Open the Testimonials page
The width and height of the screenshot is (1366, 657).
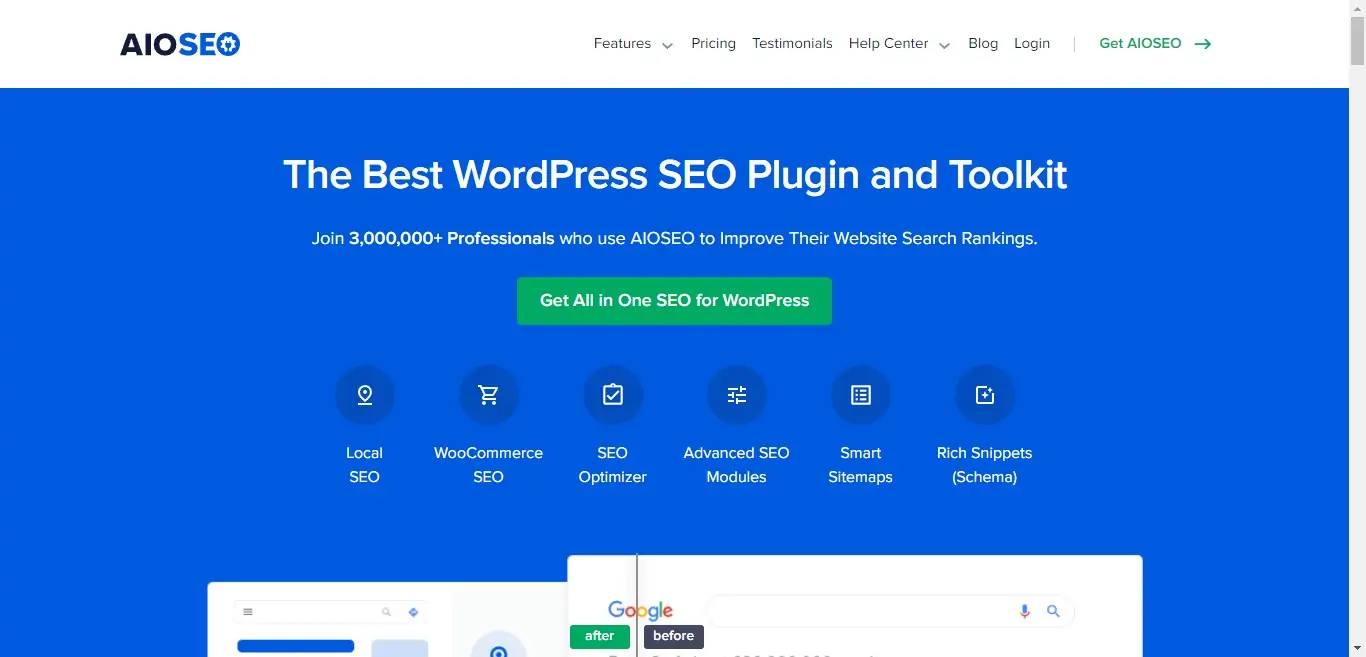point(792,43)
